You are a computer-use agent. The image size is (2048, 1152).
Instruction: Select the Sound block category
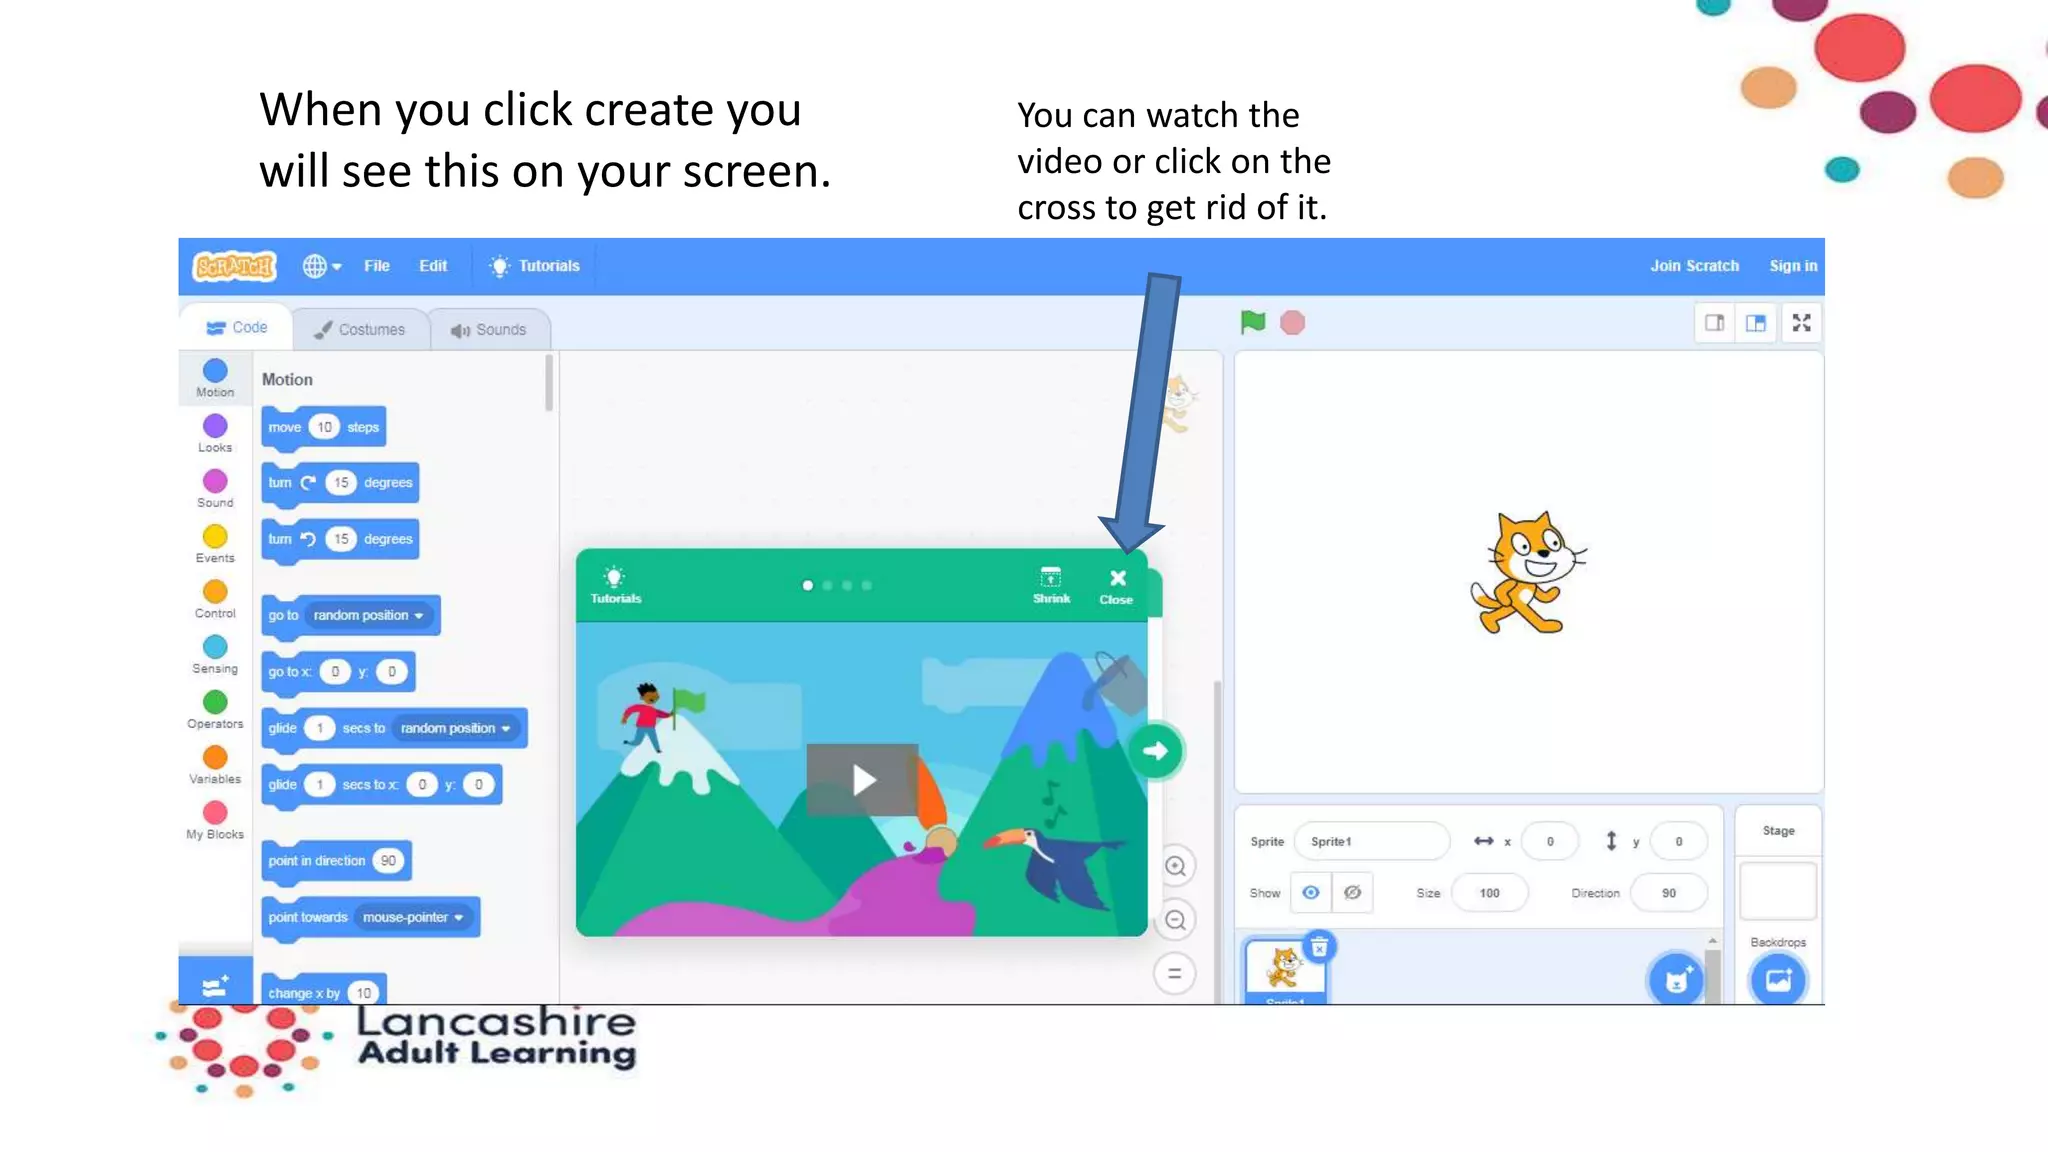(215, 488)
